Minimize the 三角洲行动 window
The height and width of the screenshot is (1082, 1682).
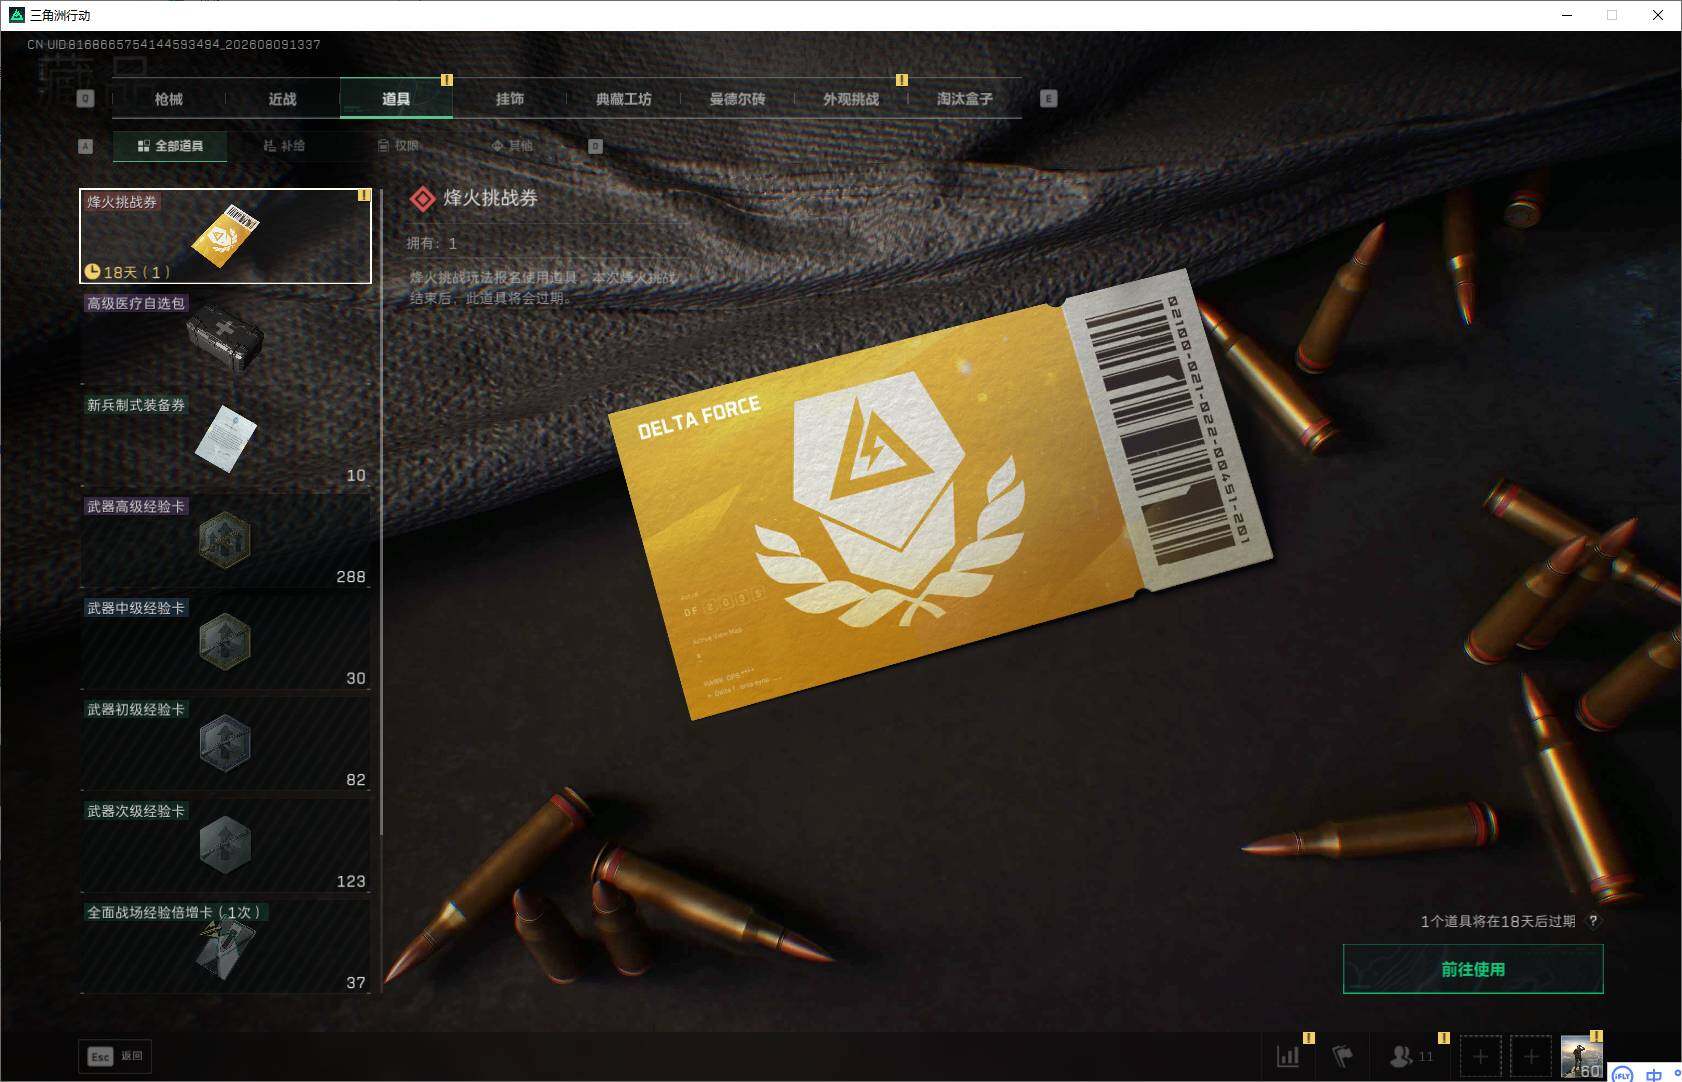click(x=1567, y=15)
